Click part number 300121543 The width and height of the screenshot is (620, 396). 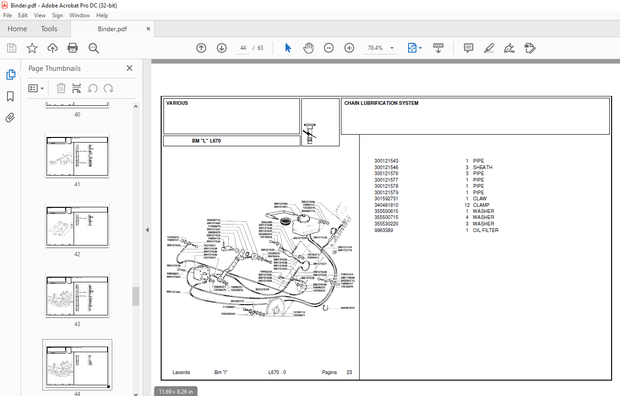(x=386, y=161)
